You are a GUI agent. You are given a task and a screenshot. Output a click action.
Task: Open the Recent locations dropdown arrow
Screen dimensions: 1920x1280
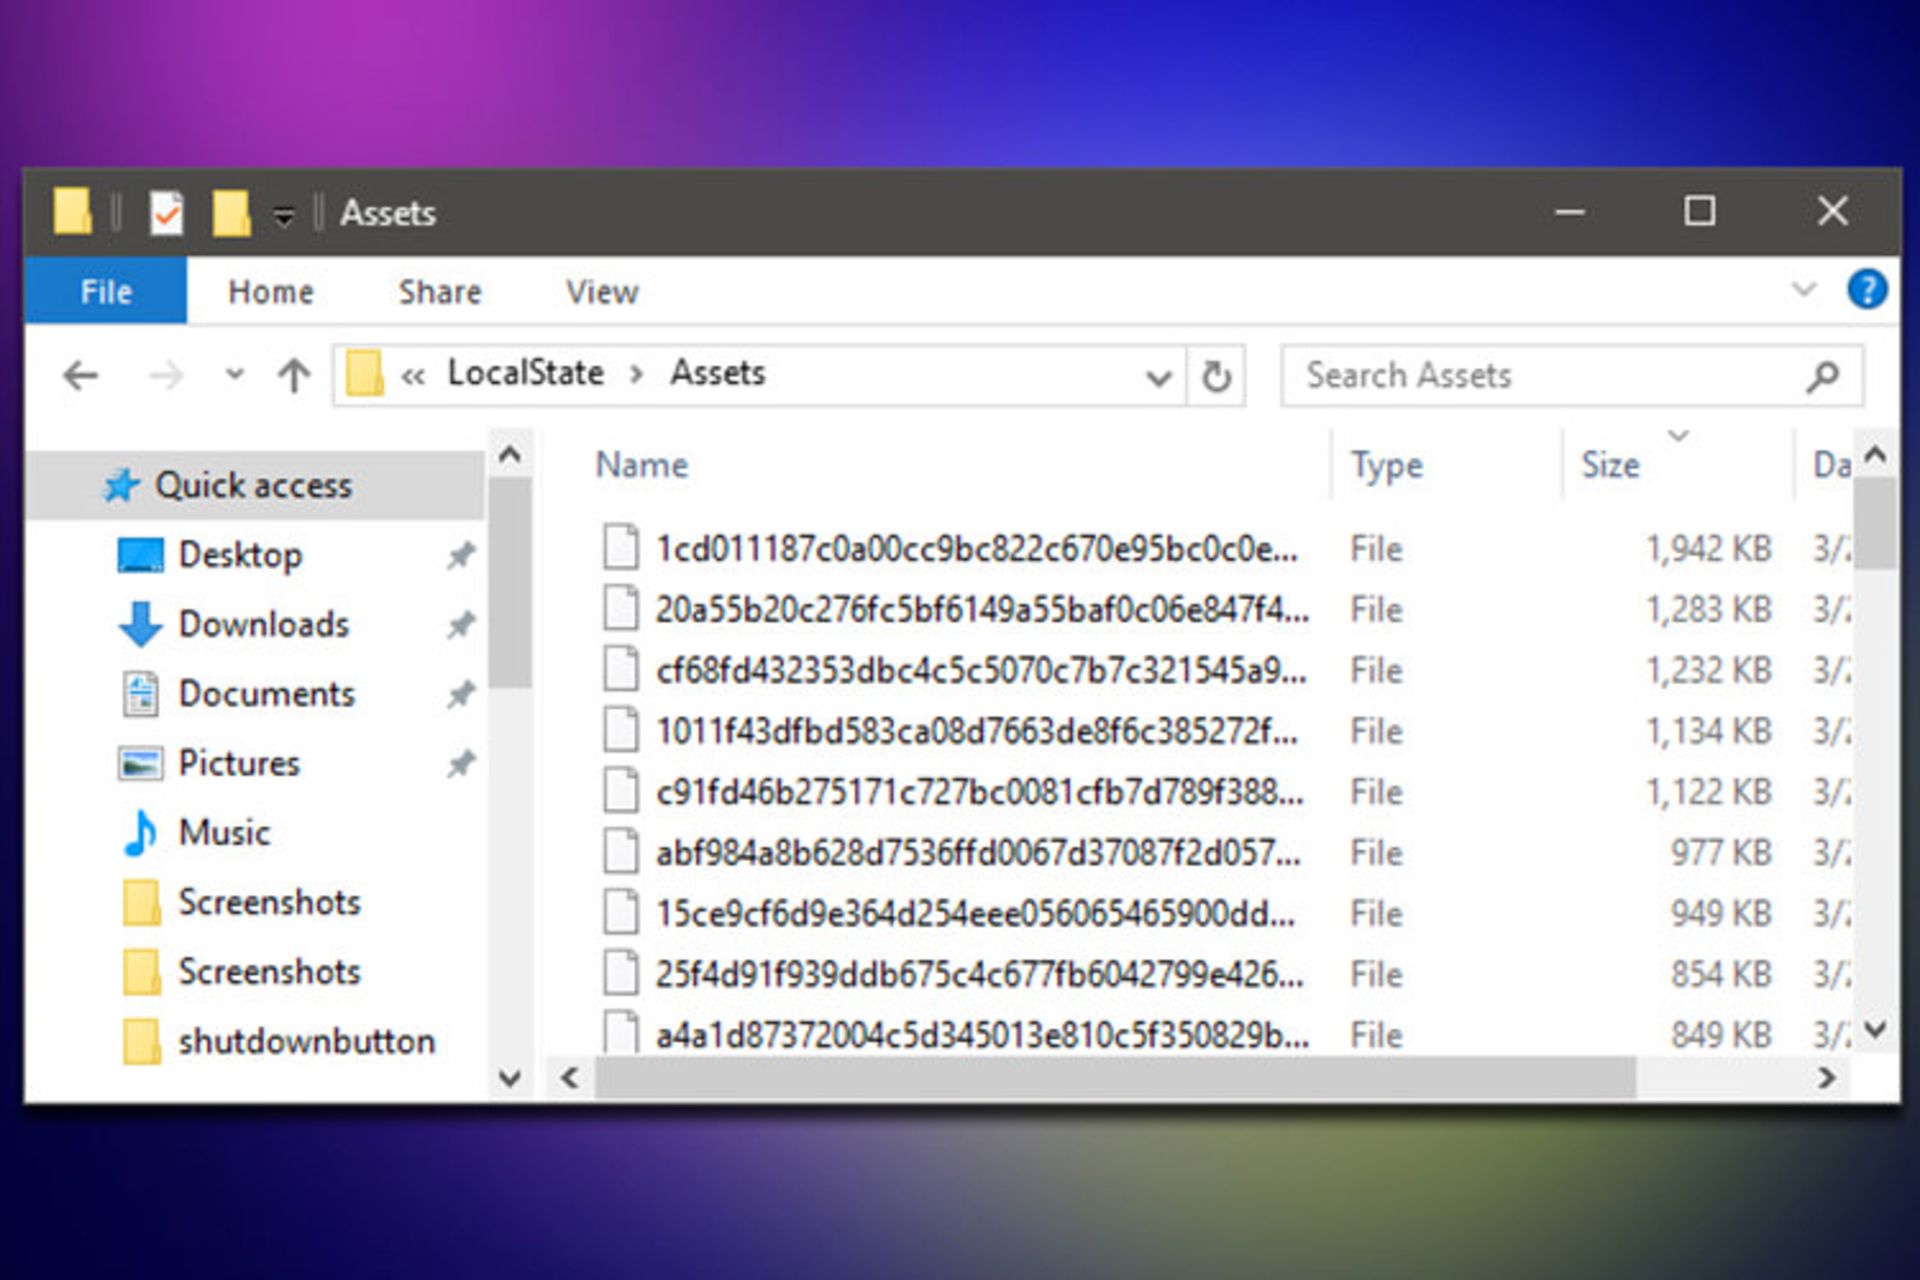pyautogui.click(x=234, y=376)
